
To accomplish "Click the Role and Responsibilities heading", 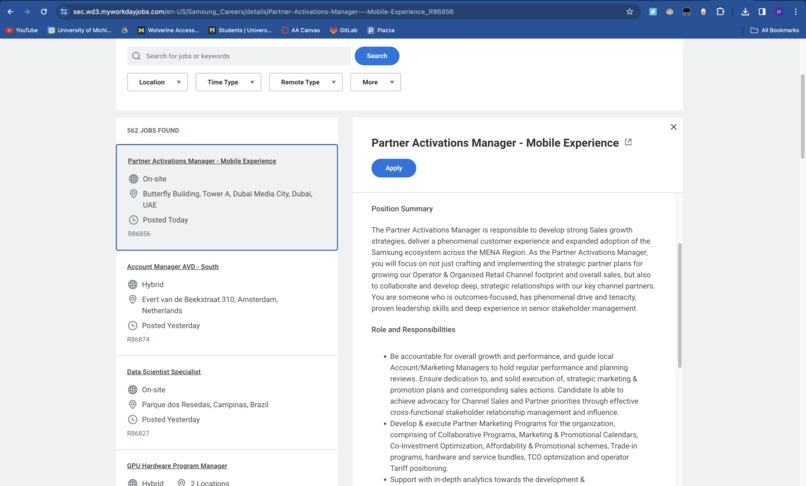I will coord(413,330).
